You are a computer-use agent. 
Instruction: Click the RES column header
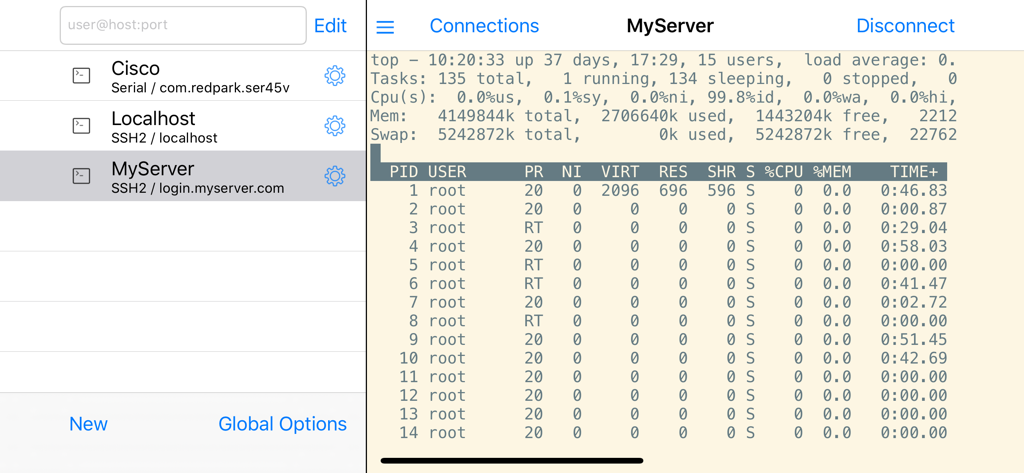[673, 172]
